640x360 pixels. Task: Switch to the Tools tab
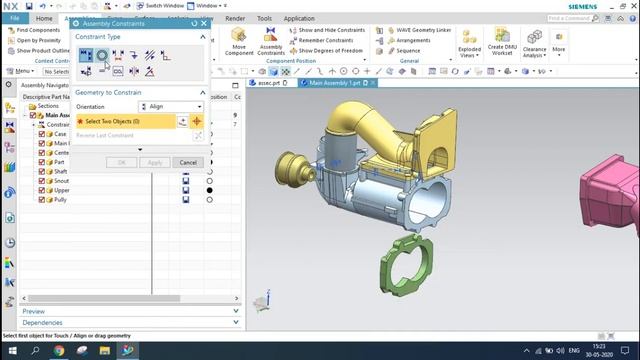tap(264, 18)
